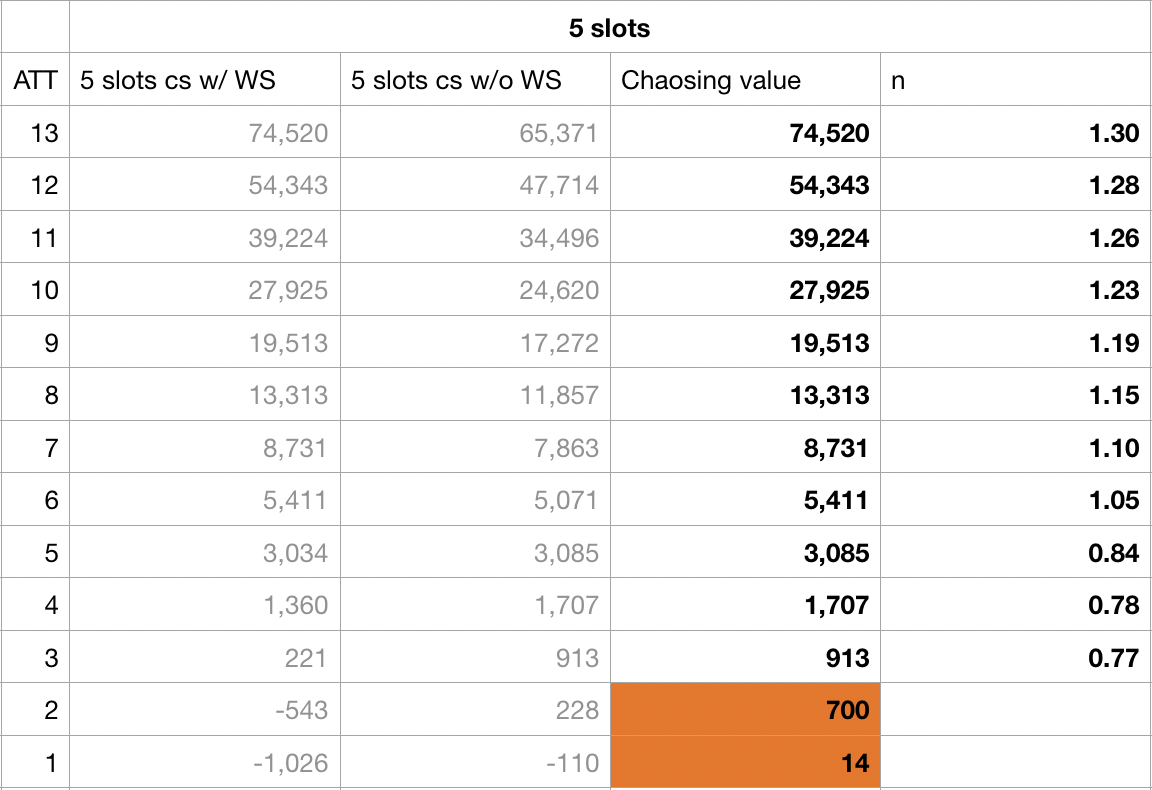1152x790 pixels.
Task: Select the cell containing -110
Action: (475, 763)
